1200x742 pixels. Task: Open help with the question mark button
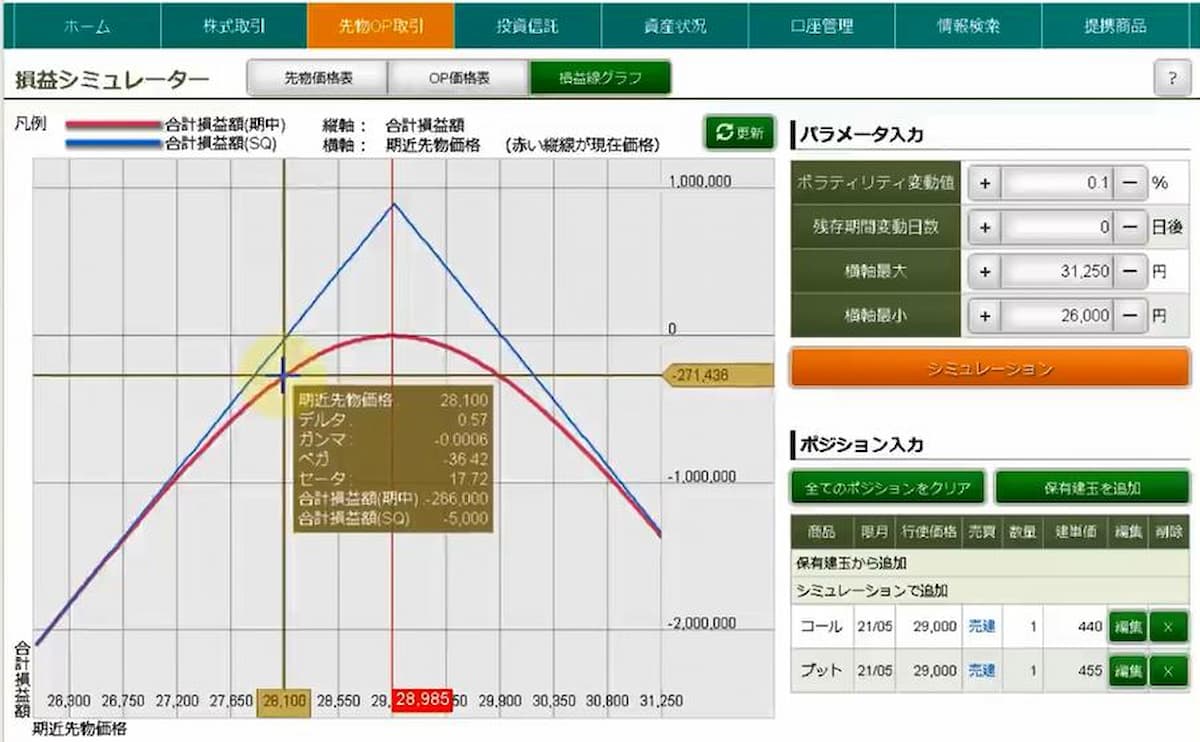[x=1171, y=79]
